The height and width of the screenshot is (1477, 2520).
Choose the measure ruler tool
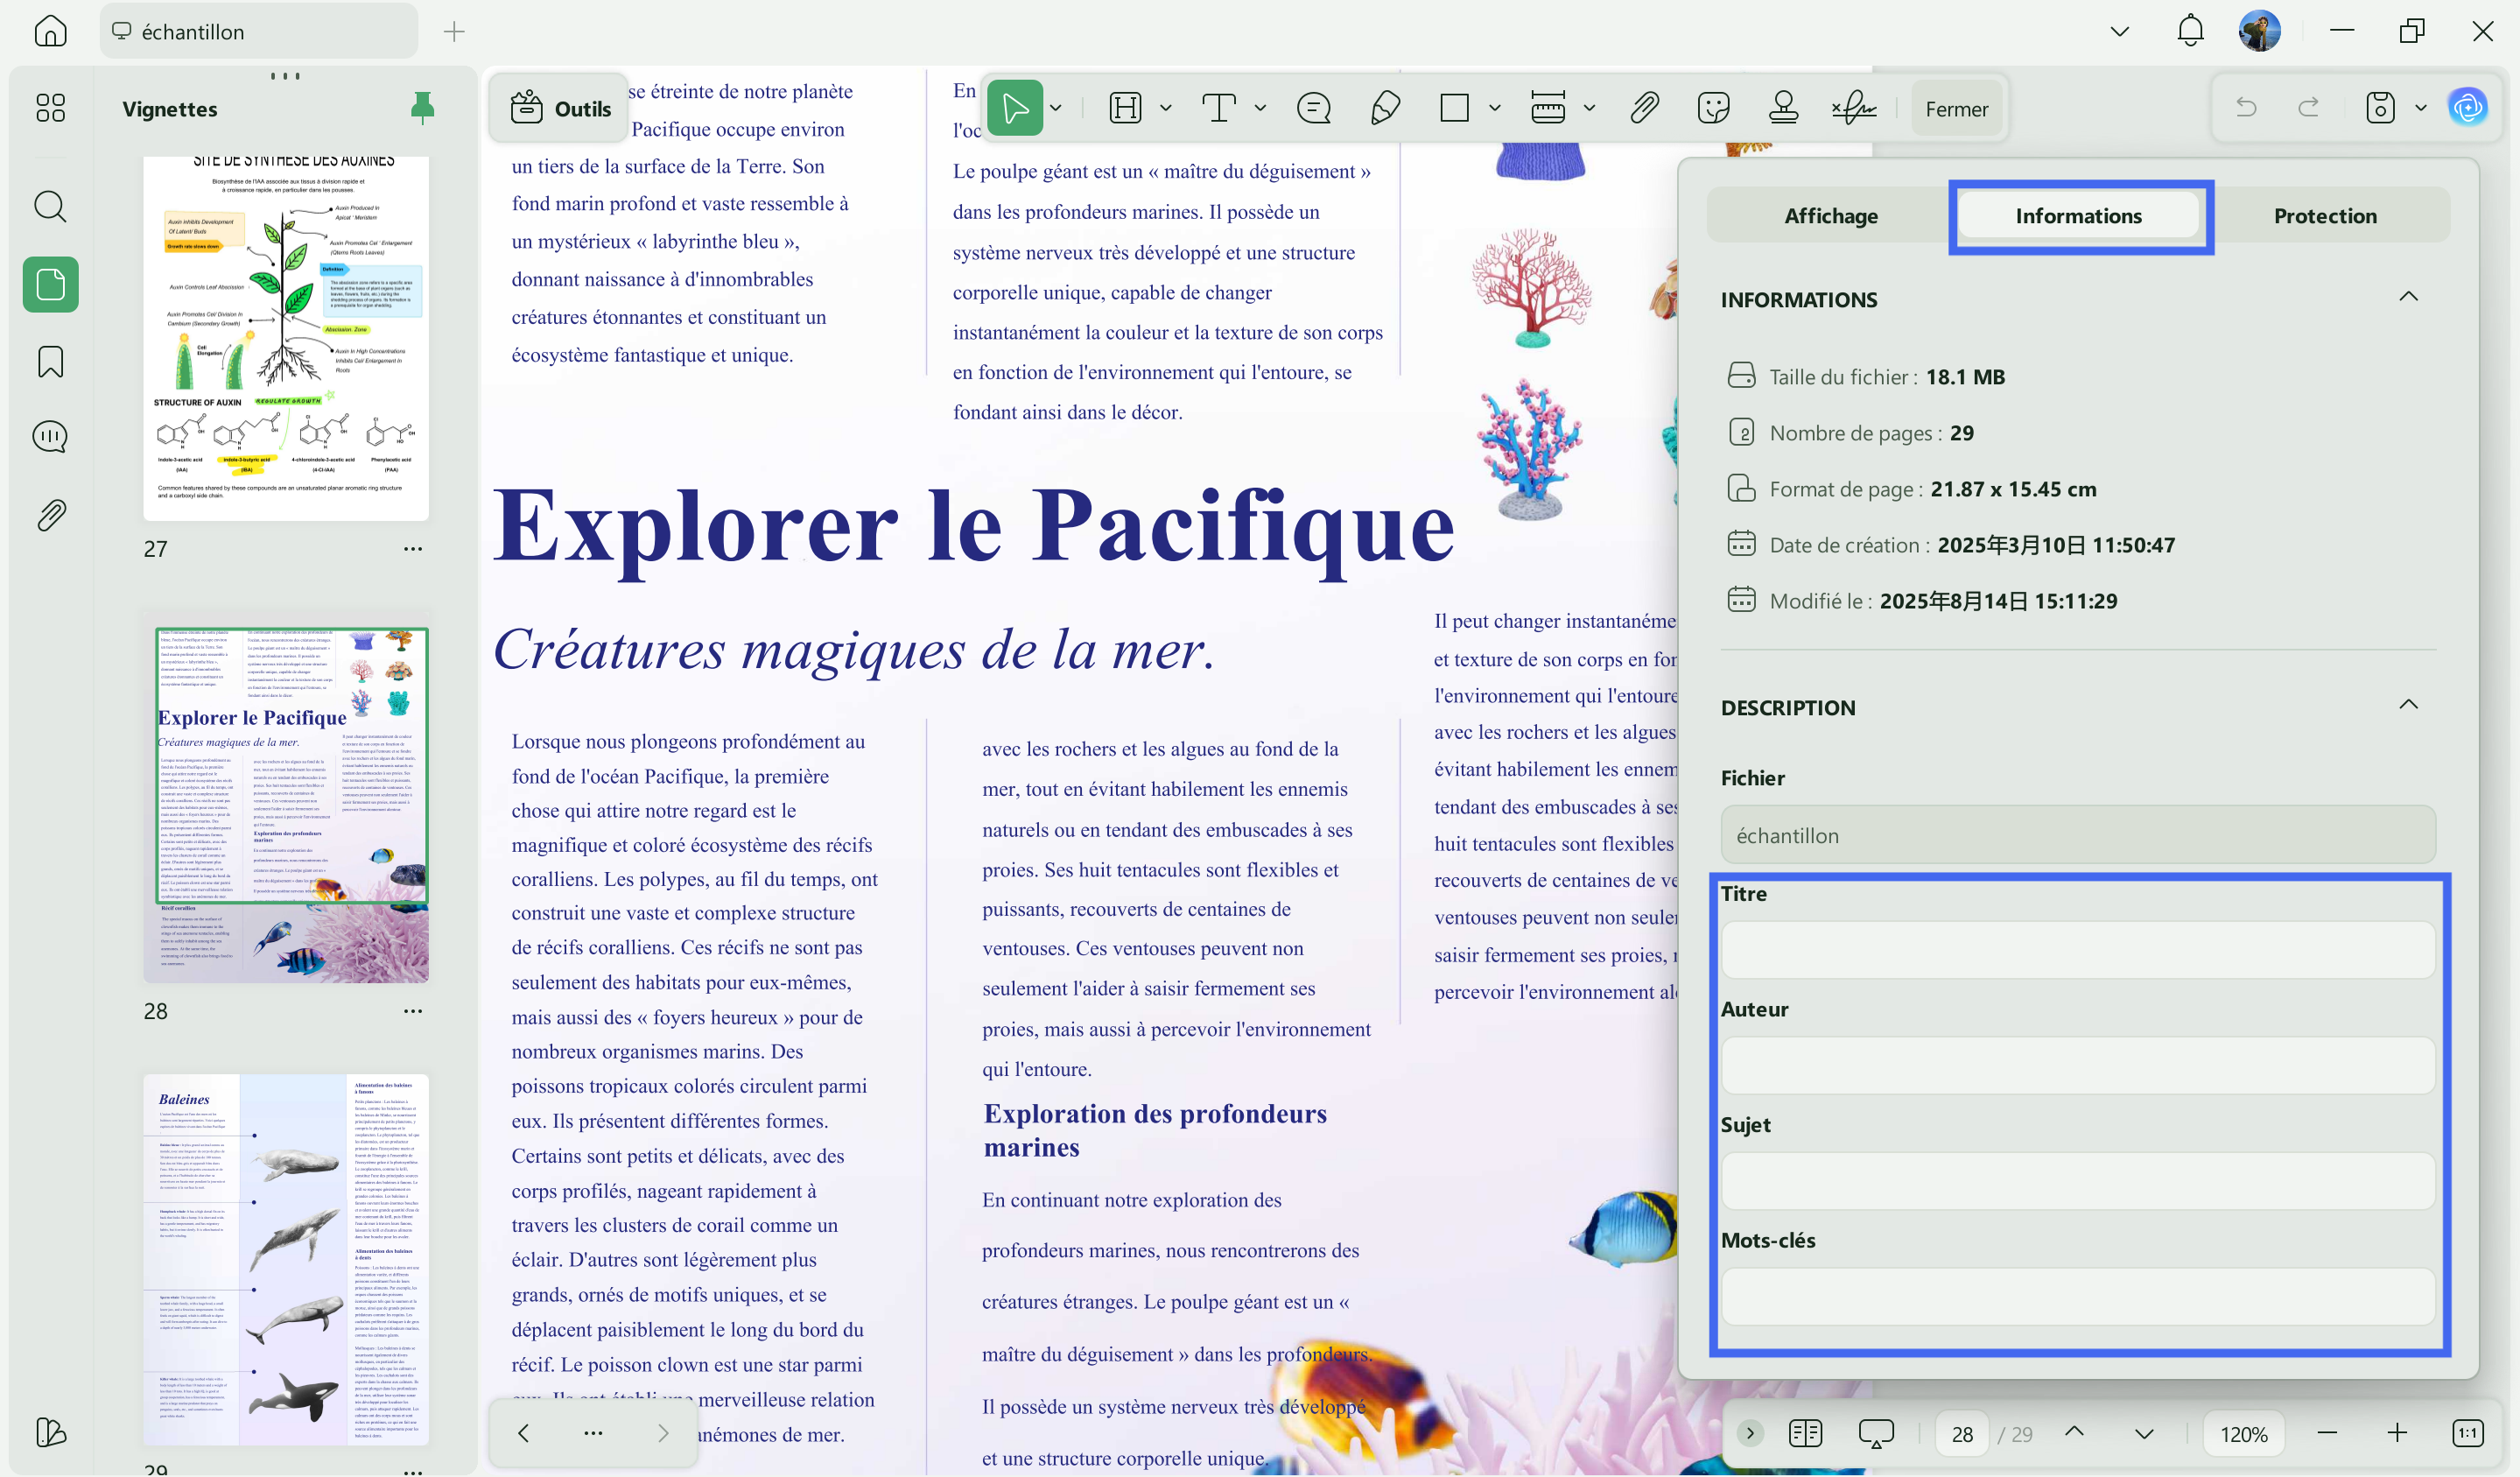click(1548, 108)
